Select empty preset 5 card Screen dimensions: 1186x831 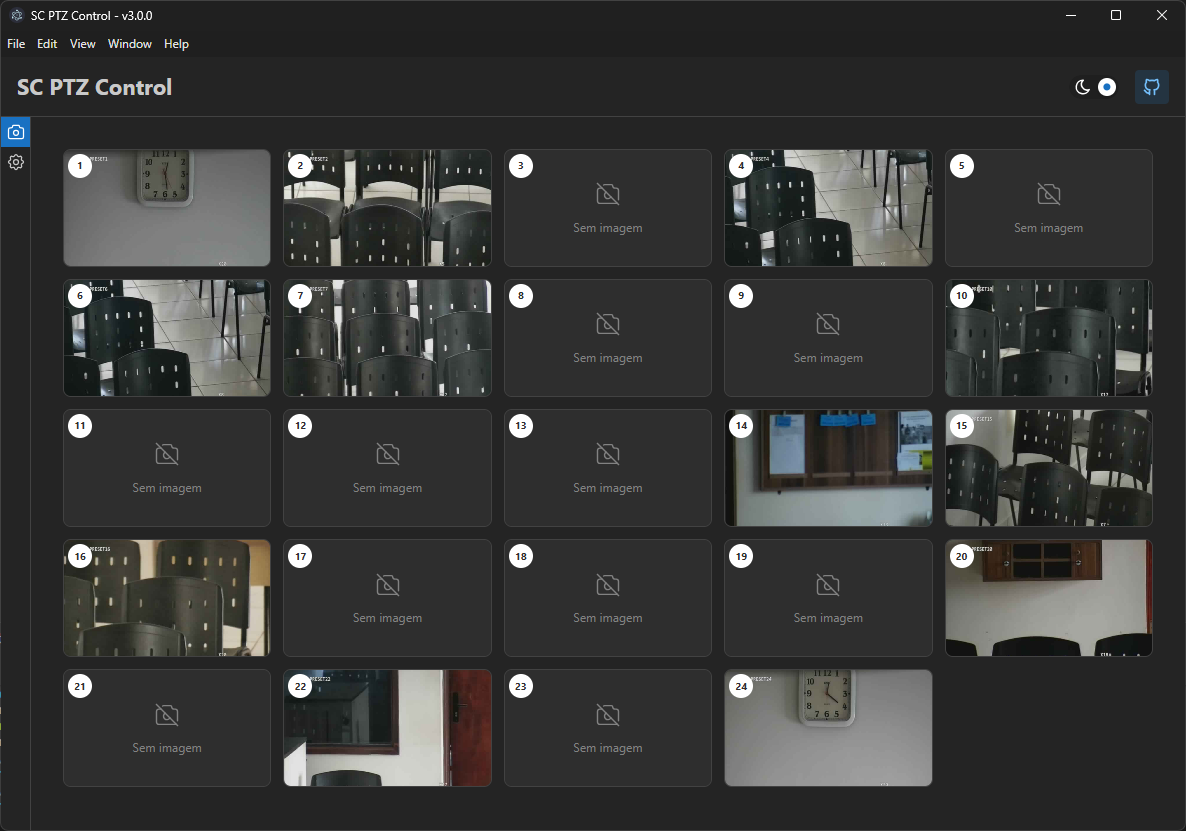[1048, 208]
